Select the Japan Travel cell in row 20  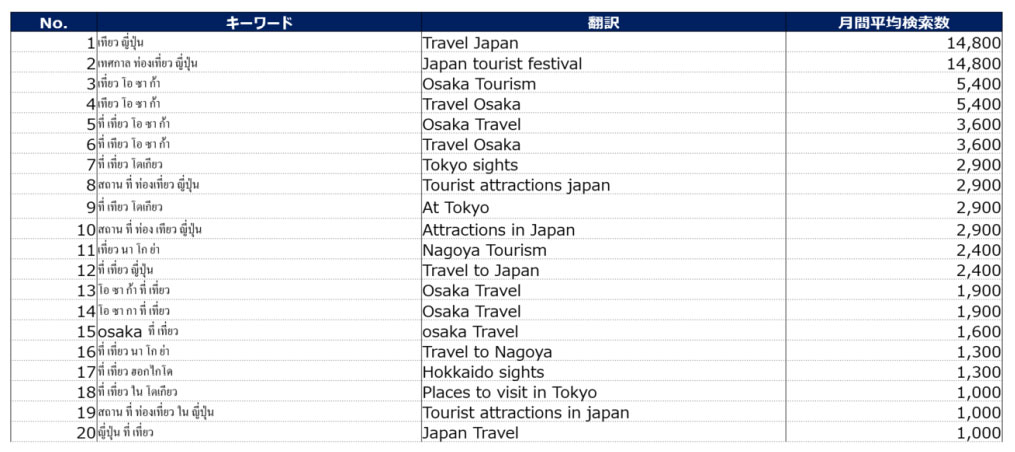tap(603, 433)
